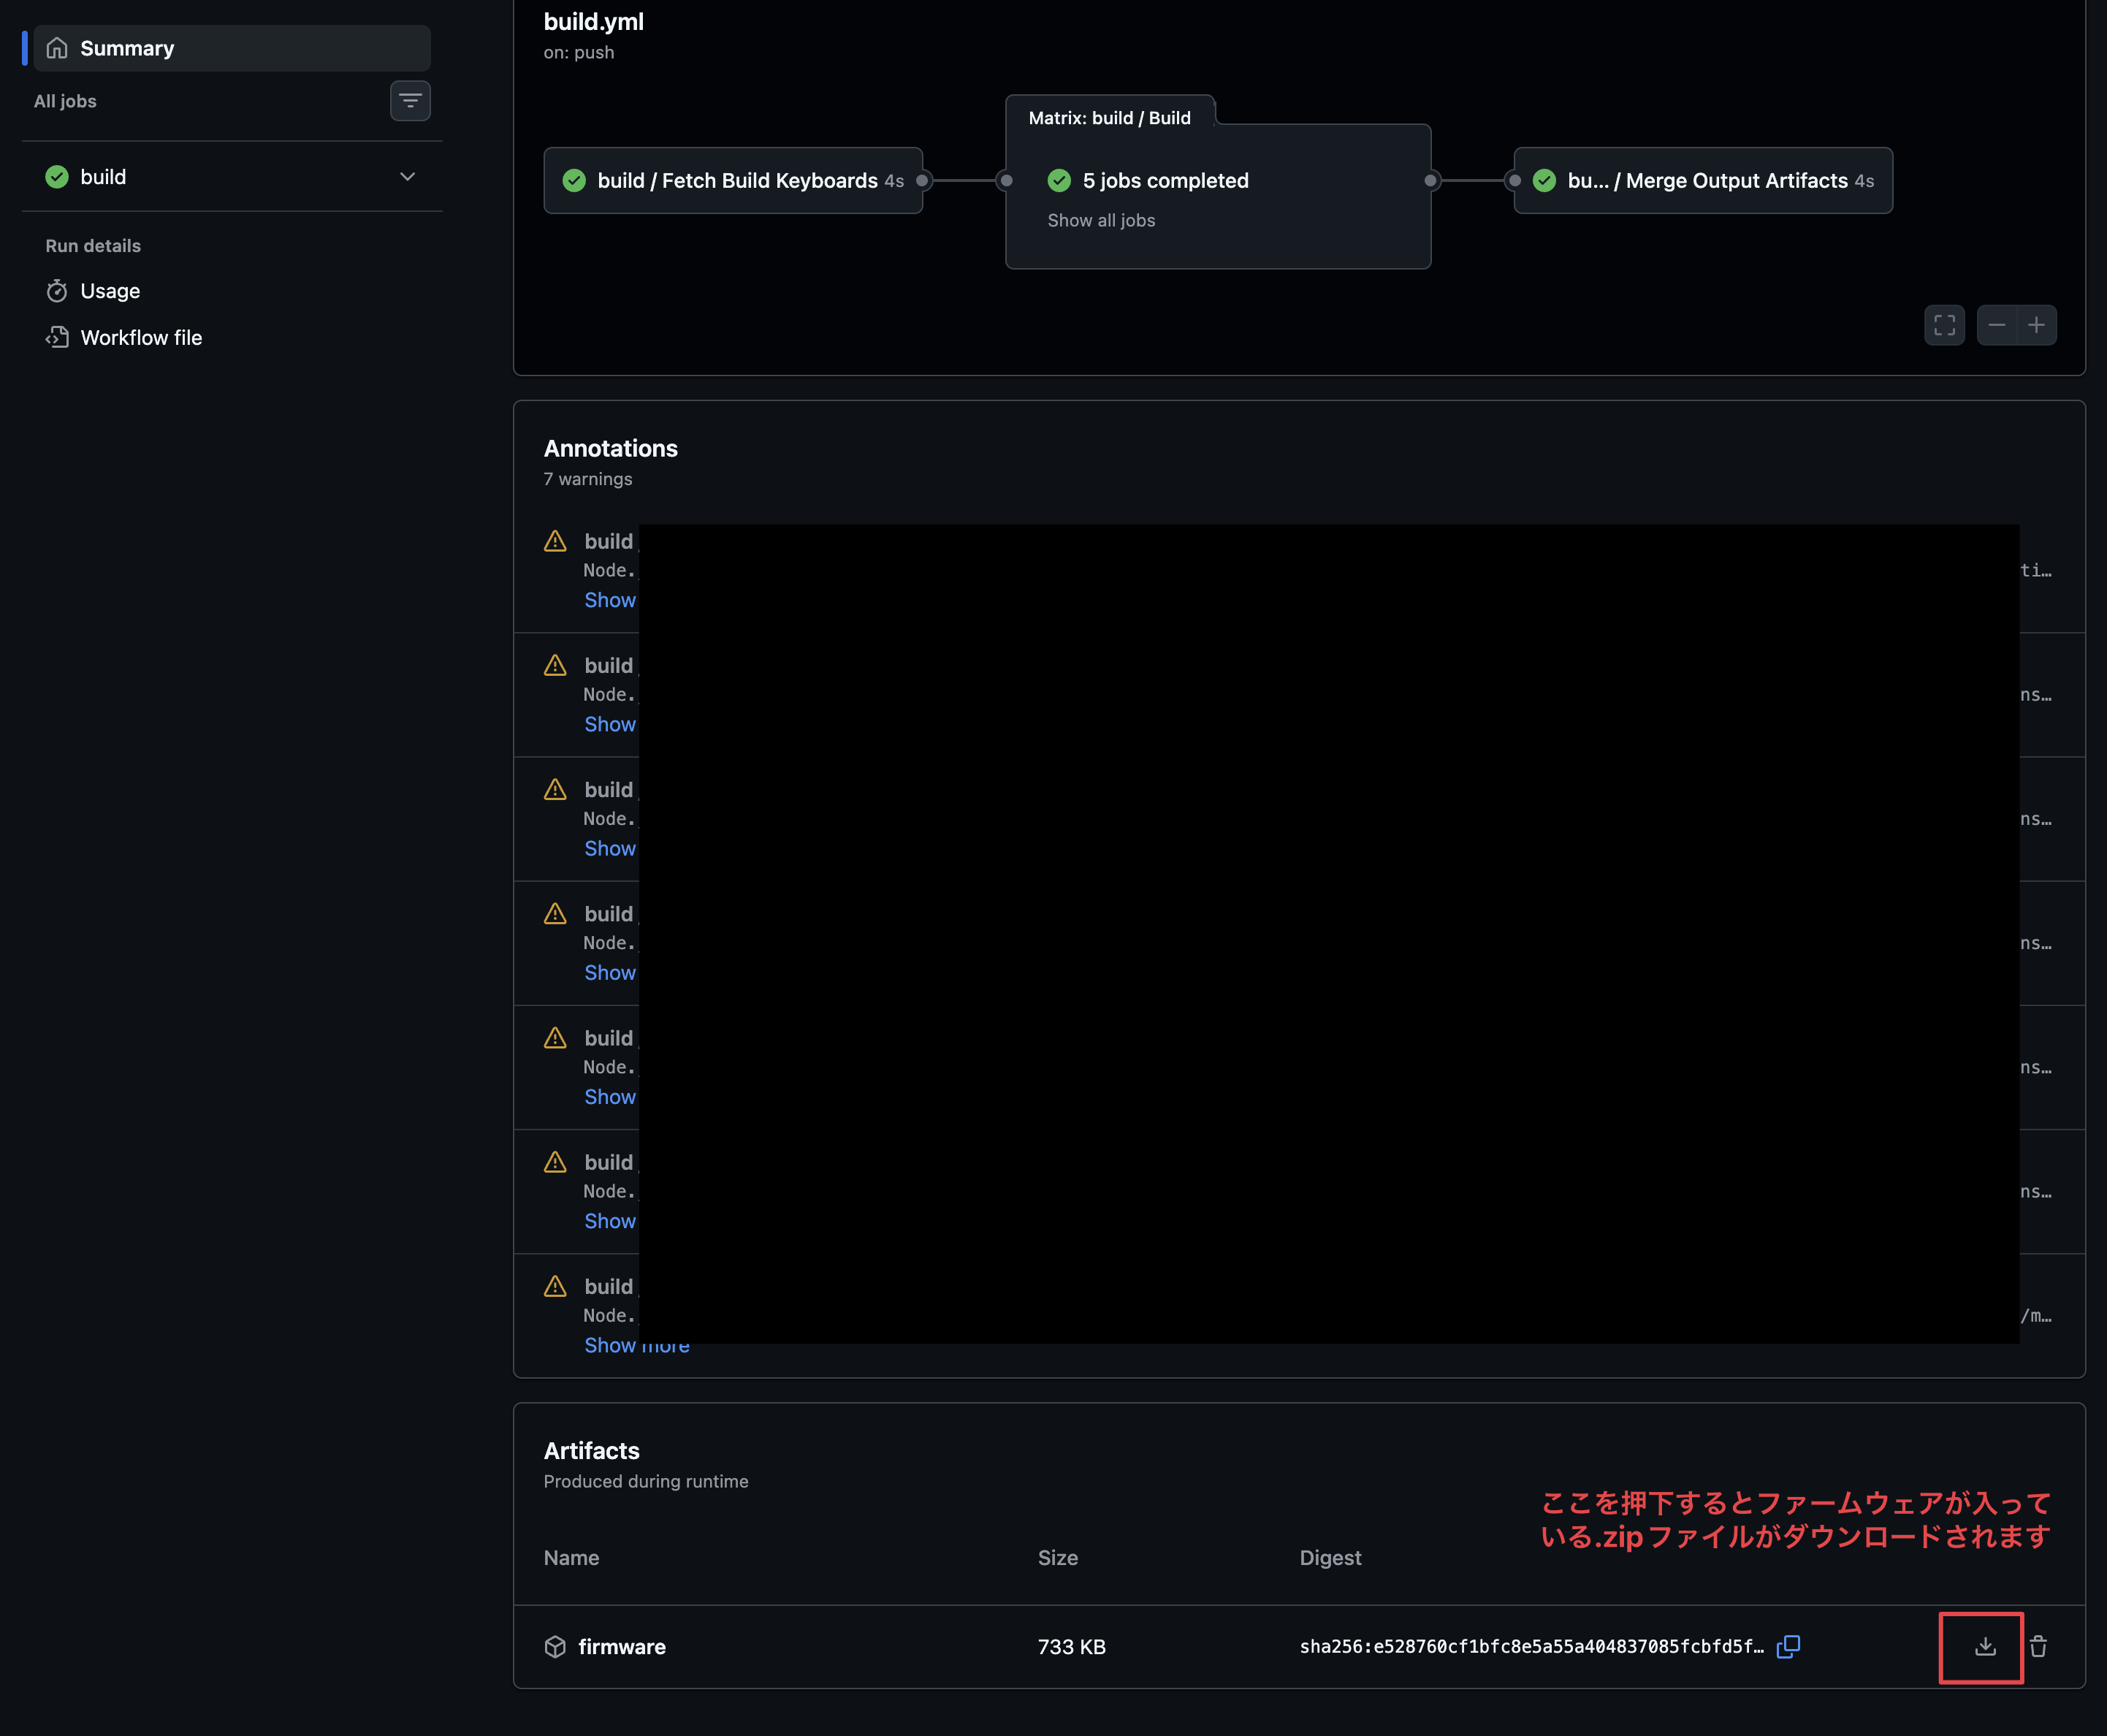The width and height of the screenshot is (2107, 1736).
Task: Click fourth annotation's Show more link
Action: pyautogui.click(x=610, y=973)
